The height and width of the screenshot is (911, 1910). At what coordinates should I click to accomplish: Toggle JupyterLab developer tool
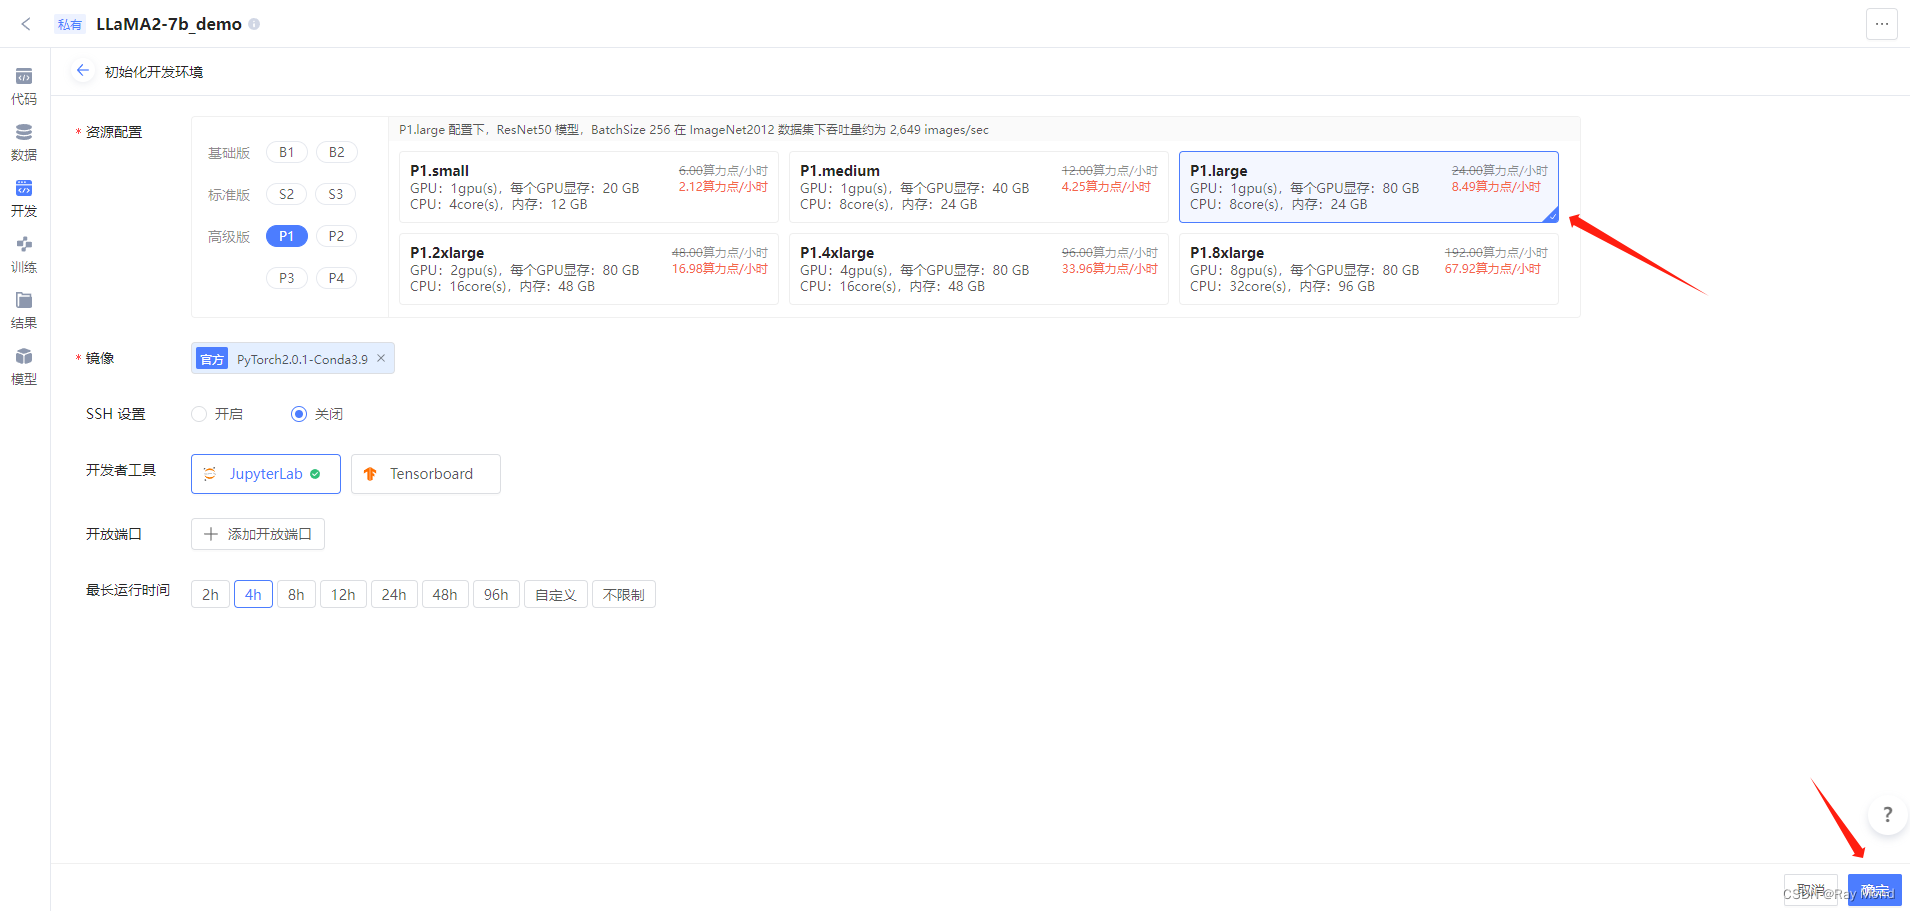(x=266, y=474)
